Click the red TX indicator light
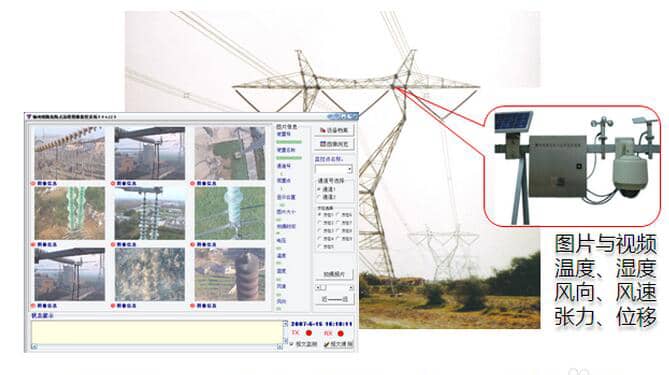669x375 pixels. click(x=309, y=333)
